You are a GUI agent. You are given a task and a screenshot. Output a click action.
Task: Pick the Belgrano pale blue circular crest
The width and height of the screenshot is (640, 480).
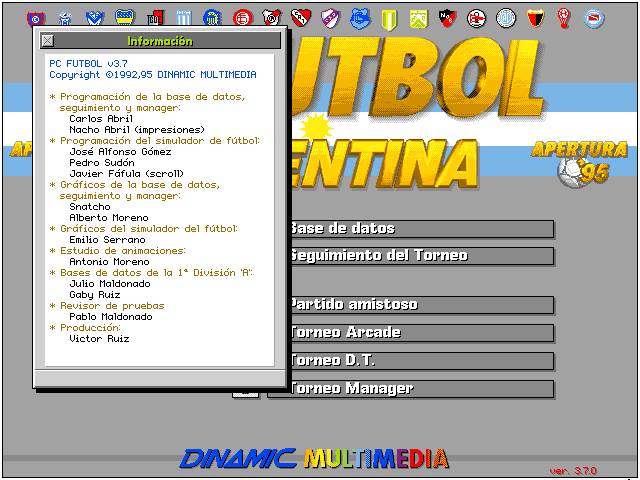pos(506,19)
